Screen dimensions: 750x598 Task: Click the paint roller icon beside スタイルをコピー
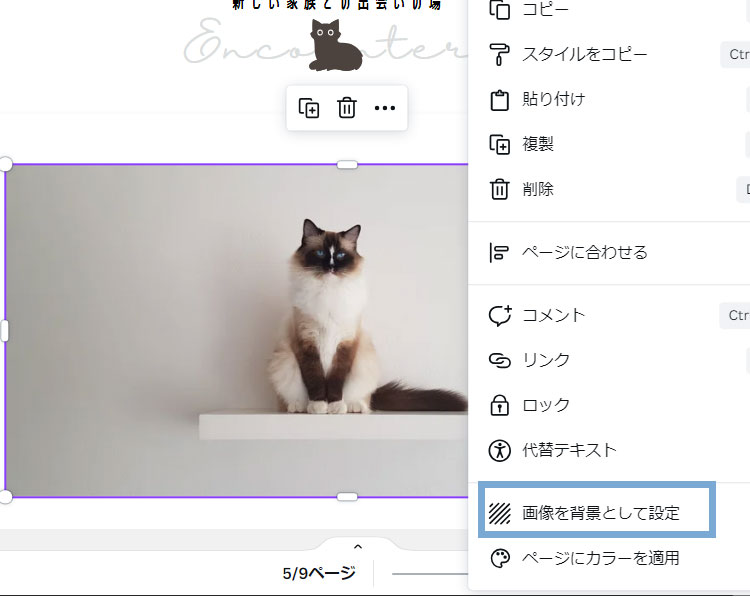[499, 54]
